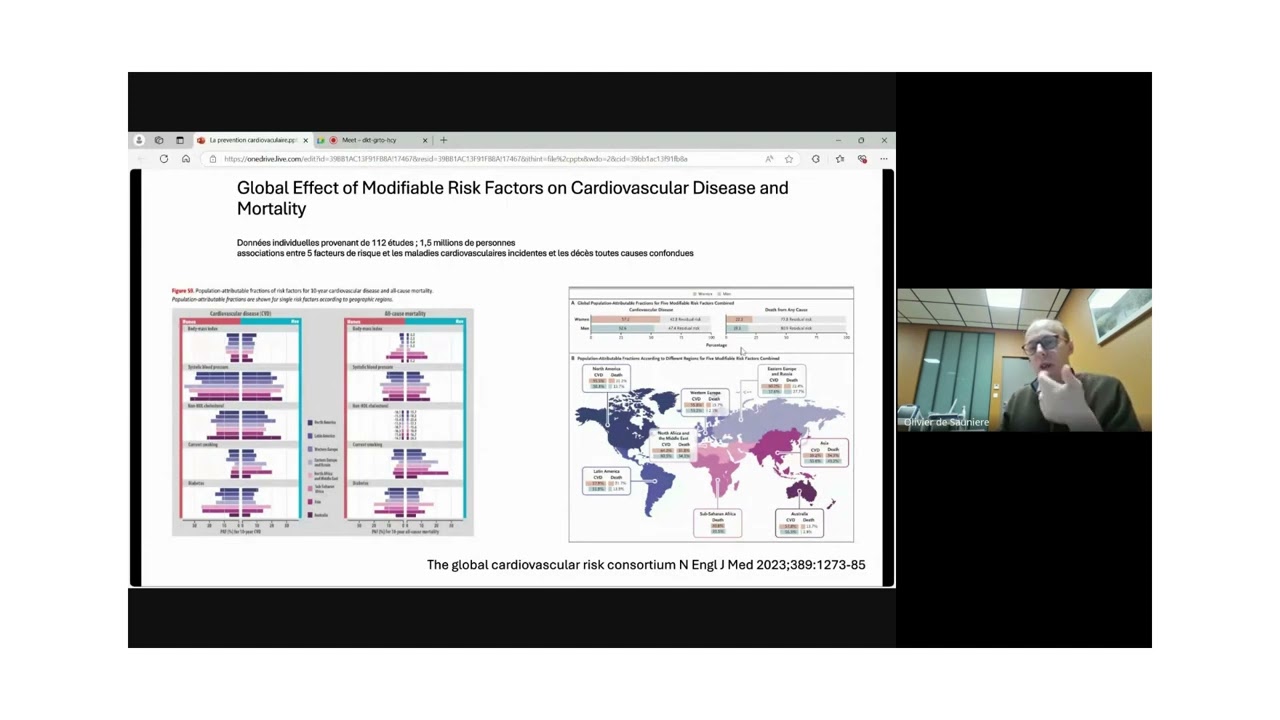Screen dimensions: 1280x720
Task: Select the Olivier de Saunière webcam video tile
Action: pos(1024,360)
